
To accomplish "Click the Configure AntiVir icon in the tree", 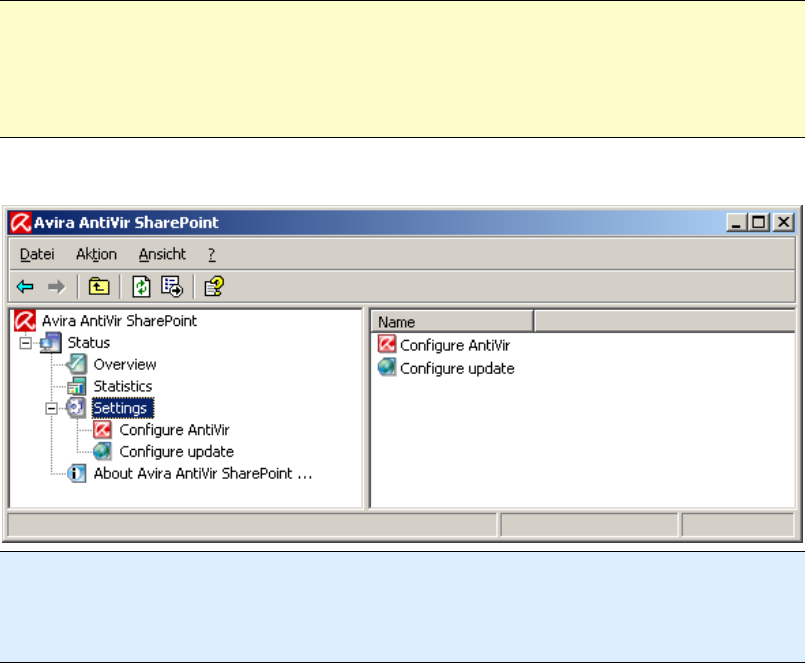I will pyautogui.click(x=102, y=430).
